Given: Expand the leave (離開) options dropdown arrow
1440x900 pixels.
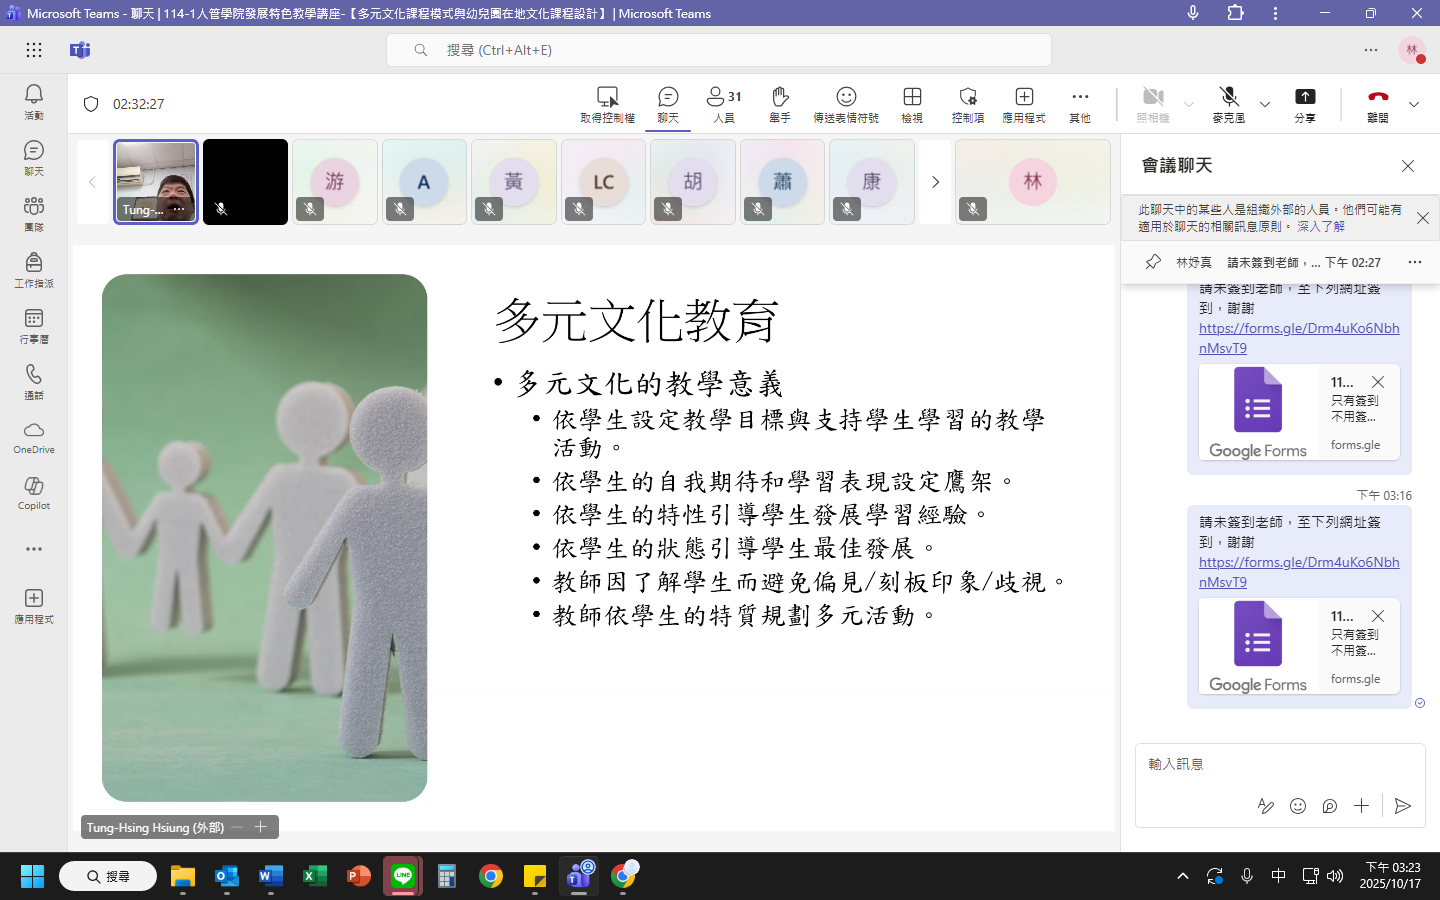Looking at the screenshot, I should tap(1414, 104).
